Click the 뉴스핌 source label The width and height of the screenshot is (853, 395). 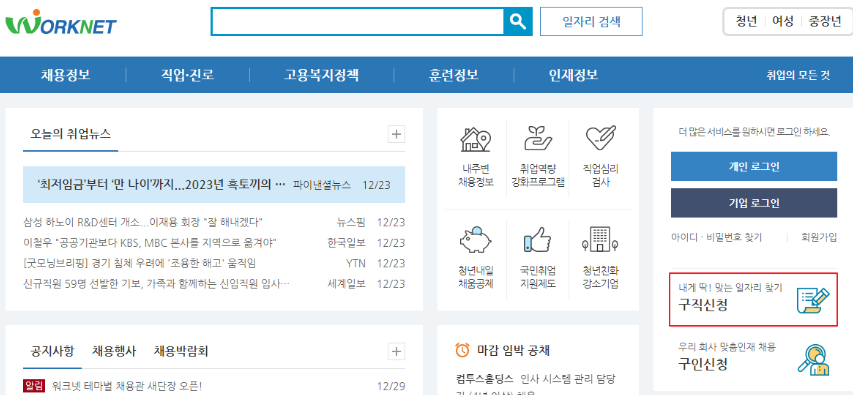pyautogui.click(x=351, y=222)
